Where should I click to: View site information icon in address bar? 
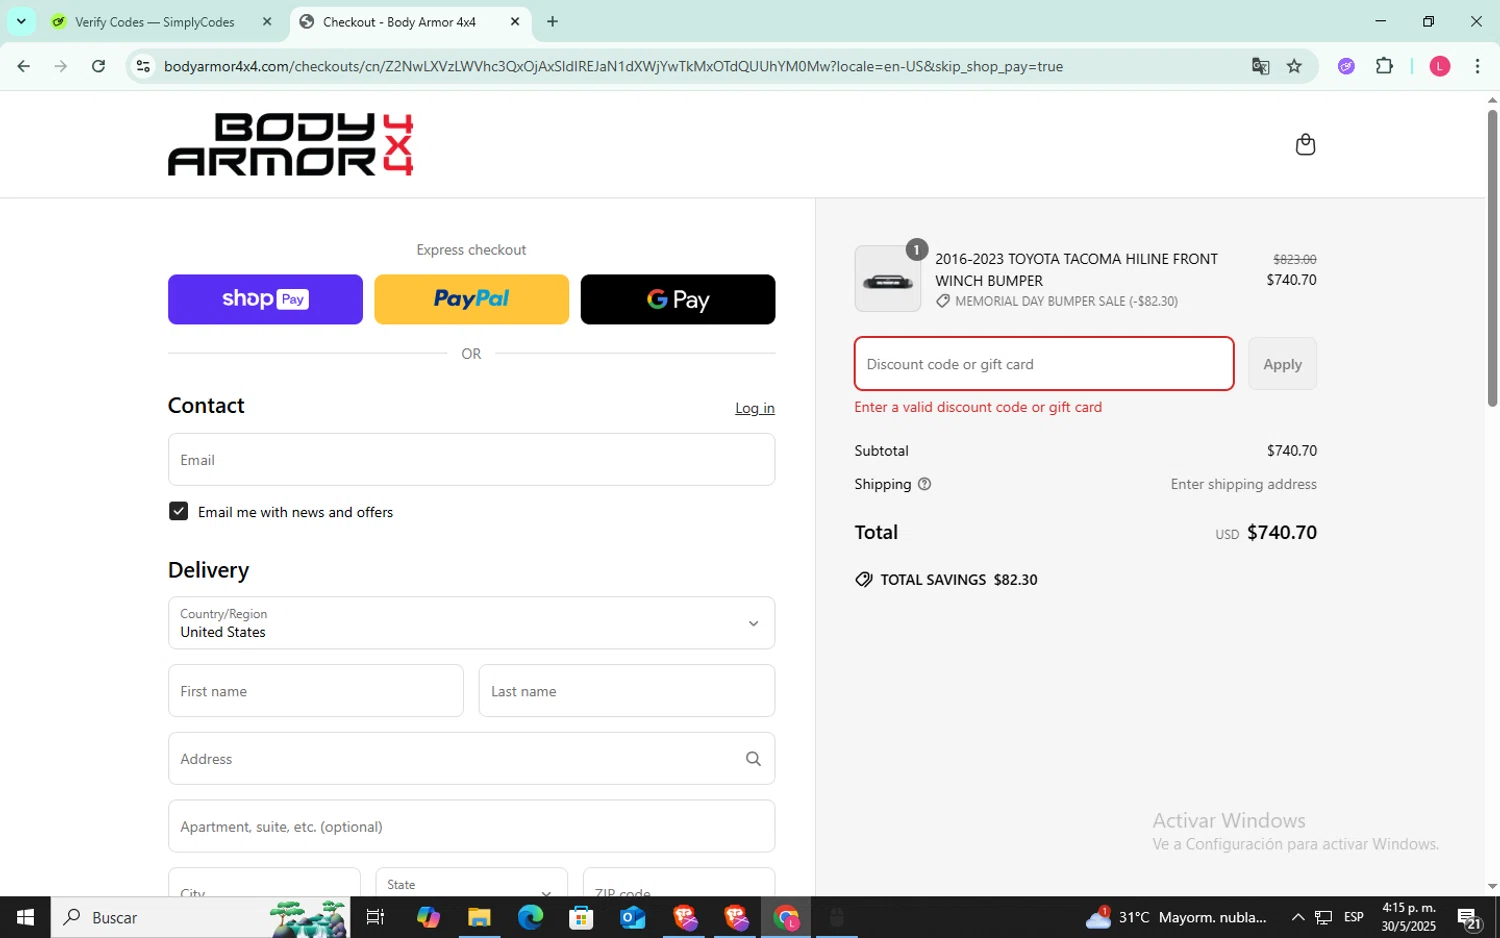pos(143,66)
